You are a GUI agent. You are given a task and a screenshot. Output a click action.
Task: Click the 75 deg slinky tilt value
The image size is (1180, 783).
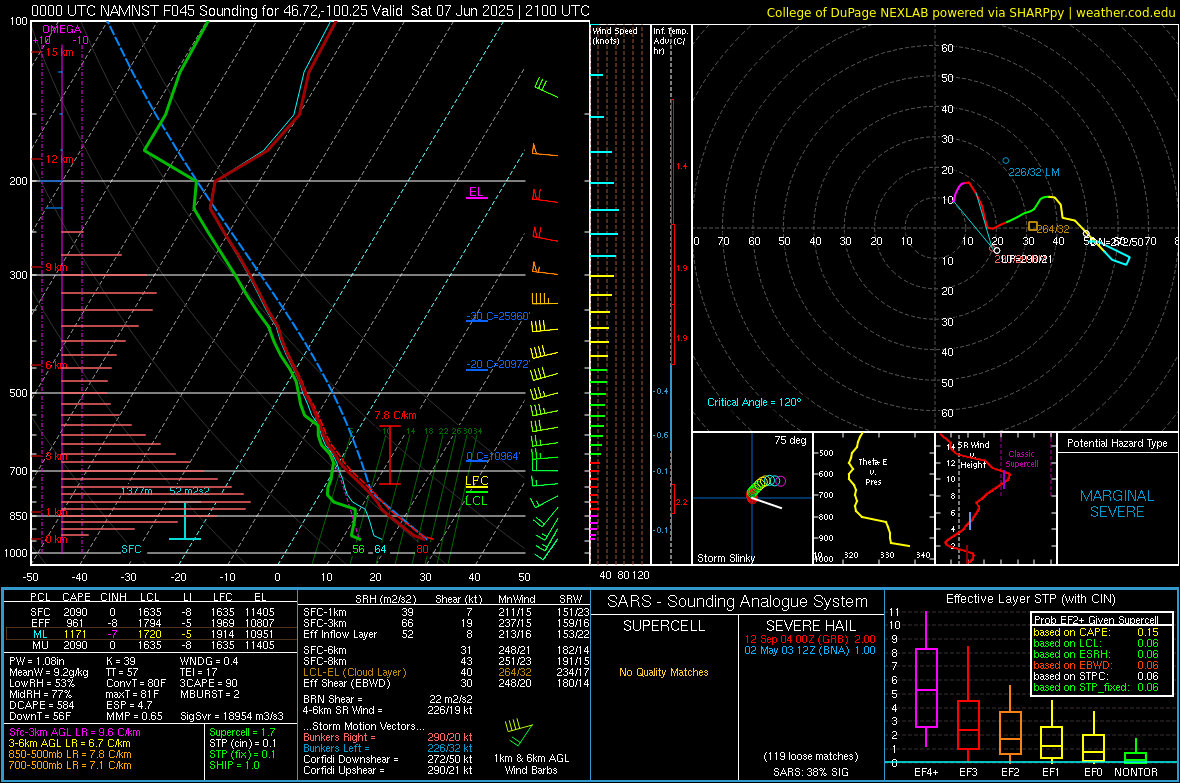pyautogui.click(x=790, y=440)
